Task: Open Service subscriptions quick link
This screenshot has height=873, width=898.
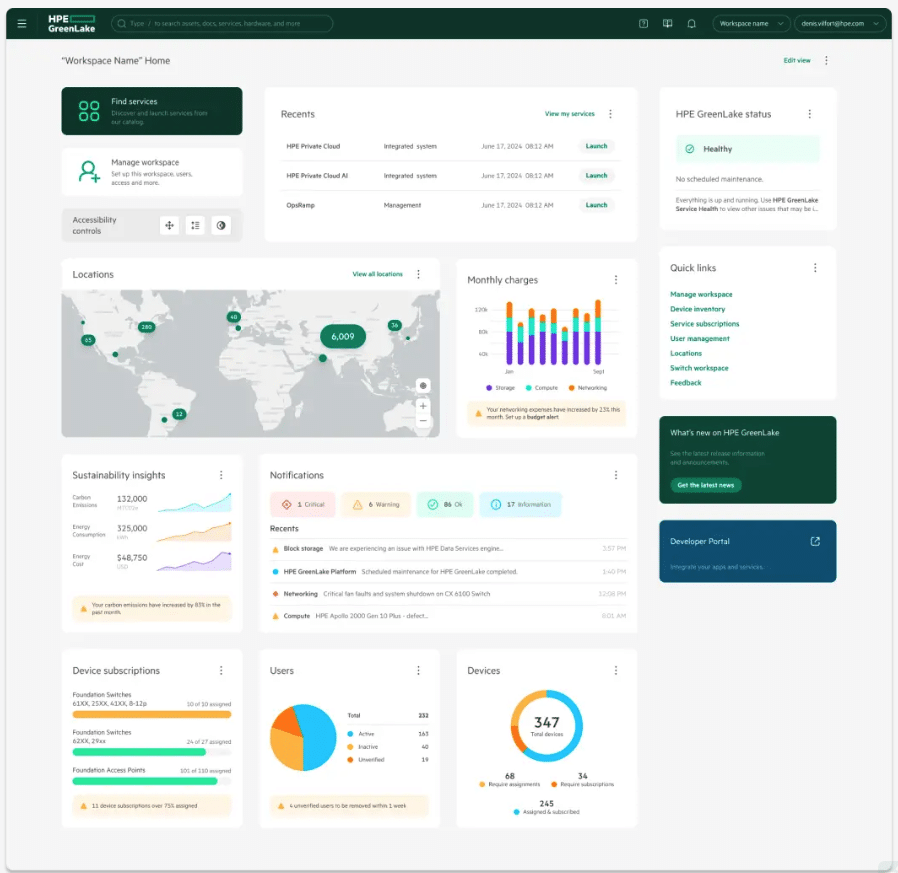Action: (x=704, y=324)
